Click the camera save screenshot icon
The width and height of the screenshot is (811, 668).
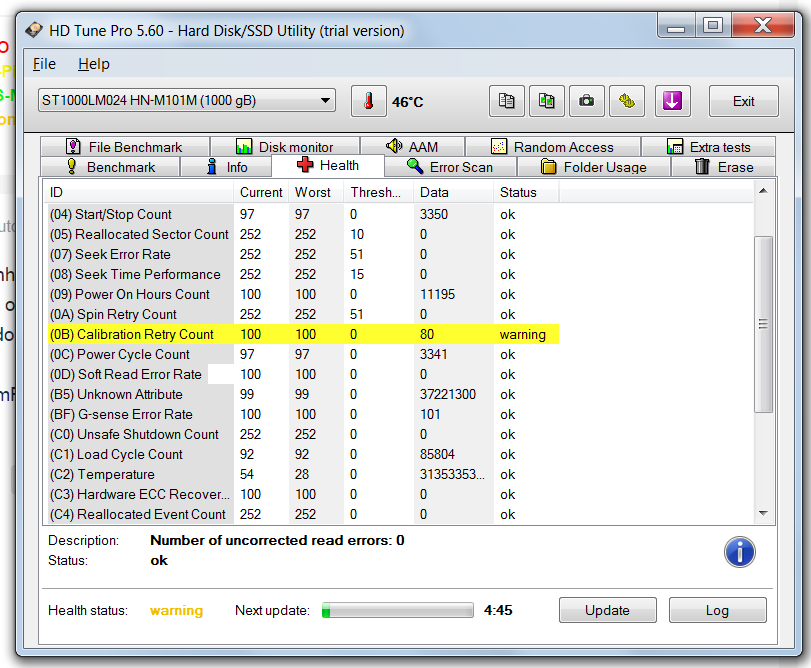(587, 101)
